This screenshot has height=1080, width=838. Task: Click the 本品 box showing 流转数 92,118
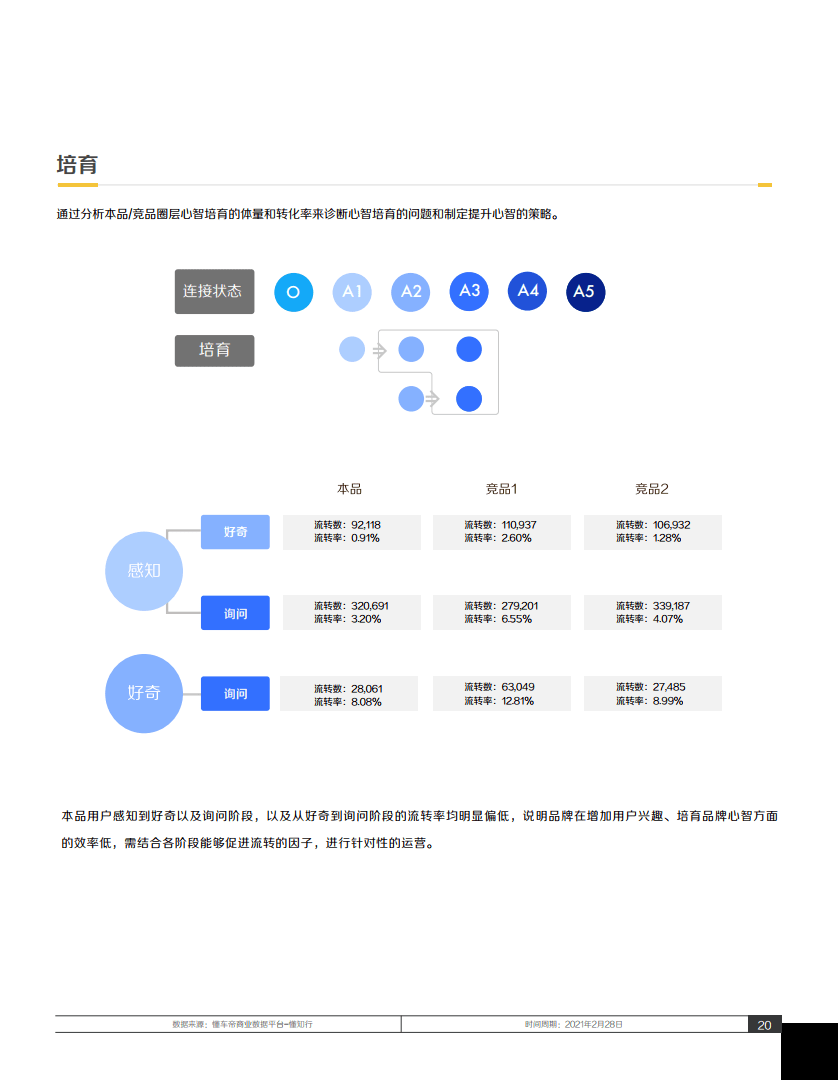pos(351,532)
